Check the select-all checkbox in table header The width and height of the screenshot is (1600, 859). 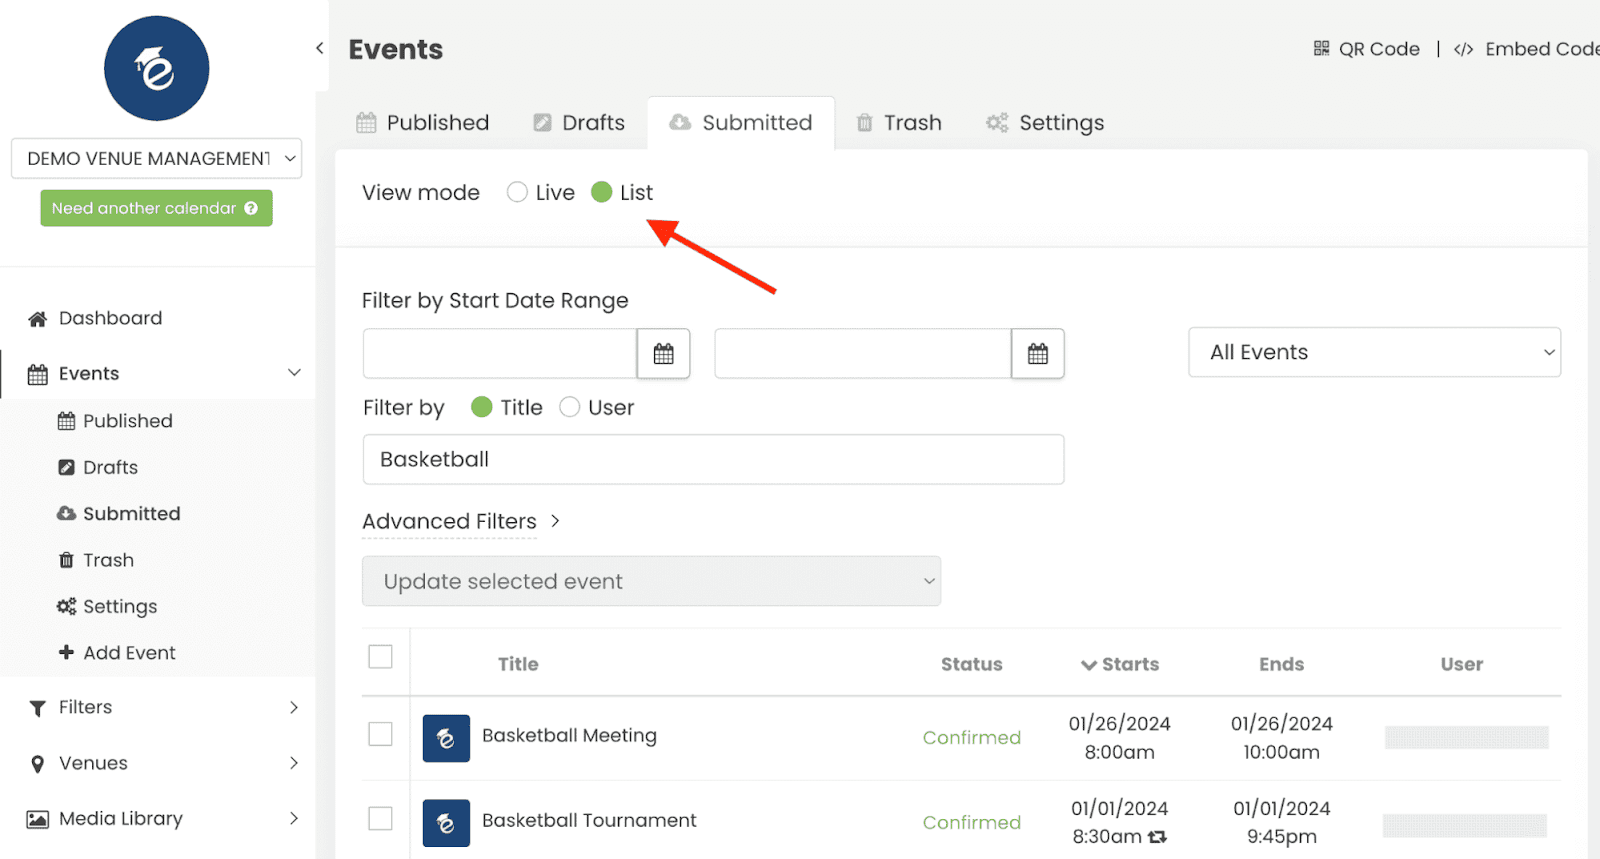pyautogui.click(x=380, y=657)
